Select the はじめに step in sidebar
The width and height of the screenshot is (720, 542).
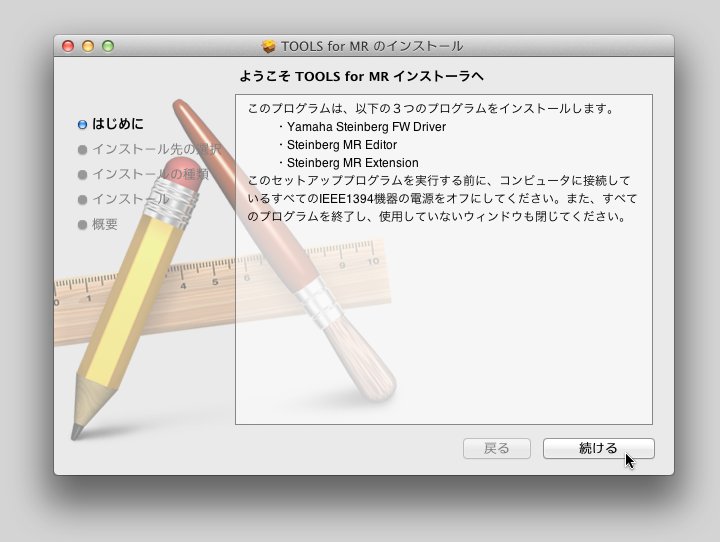point(118,124)
